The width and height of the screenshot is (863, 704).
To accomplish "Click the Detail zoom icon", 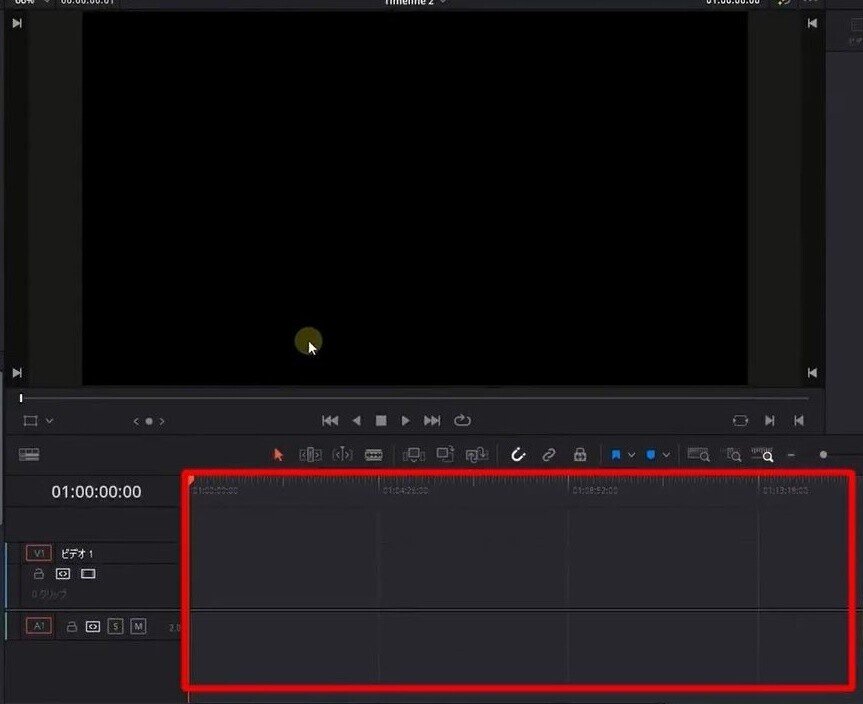I will (x=734, y=455).
